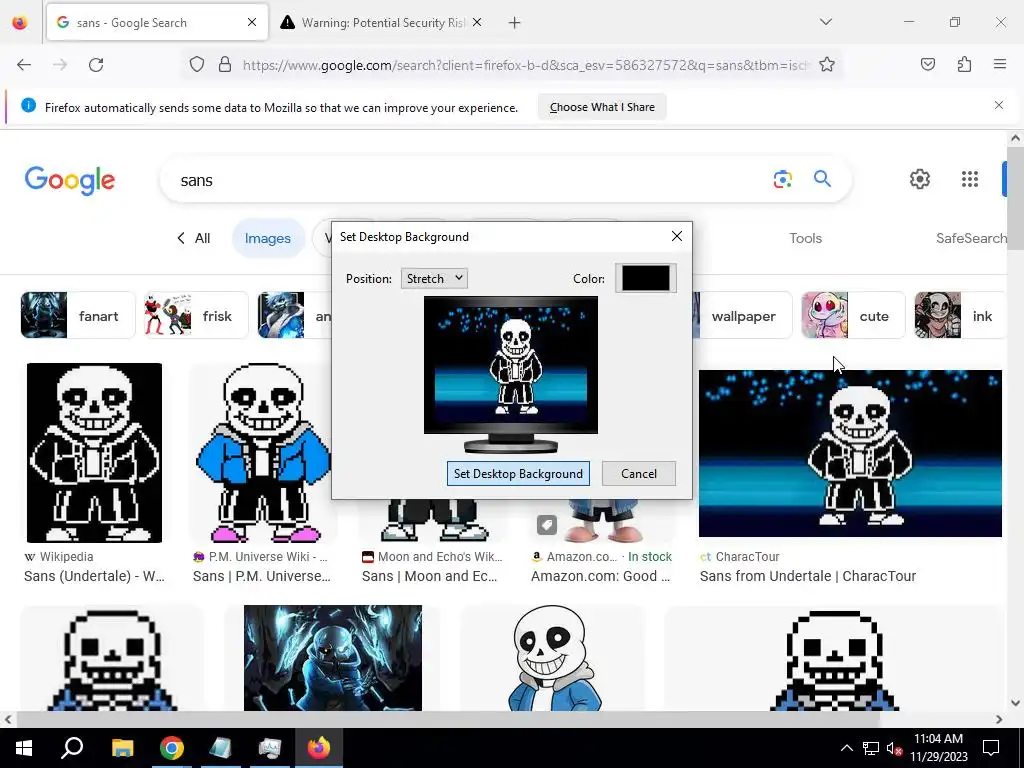This screenshot has width=1024, height=768.
Task: Select the fanart suggestion chip
Action: tap(78, 315)
